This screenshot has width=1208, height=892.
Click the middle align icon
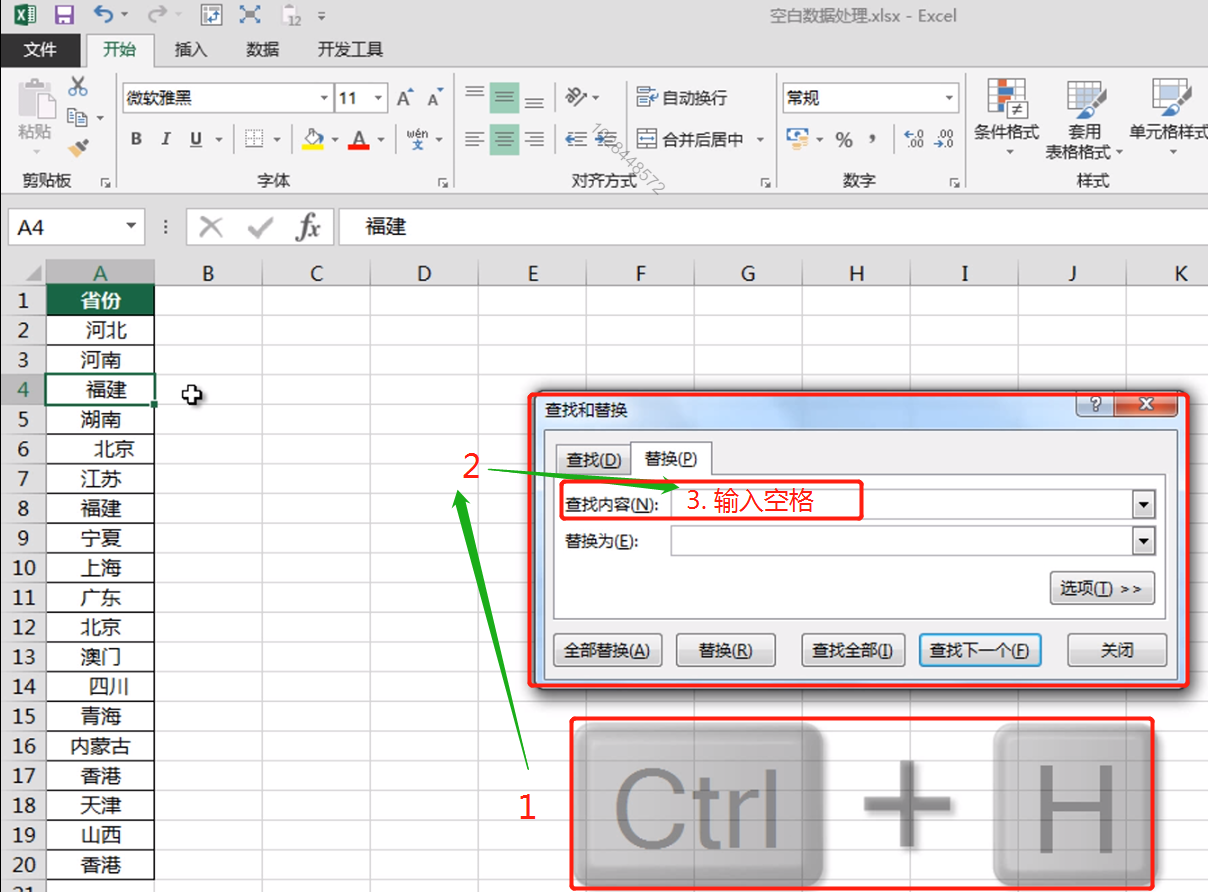504,97
